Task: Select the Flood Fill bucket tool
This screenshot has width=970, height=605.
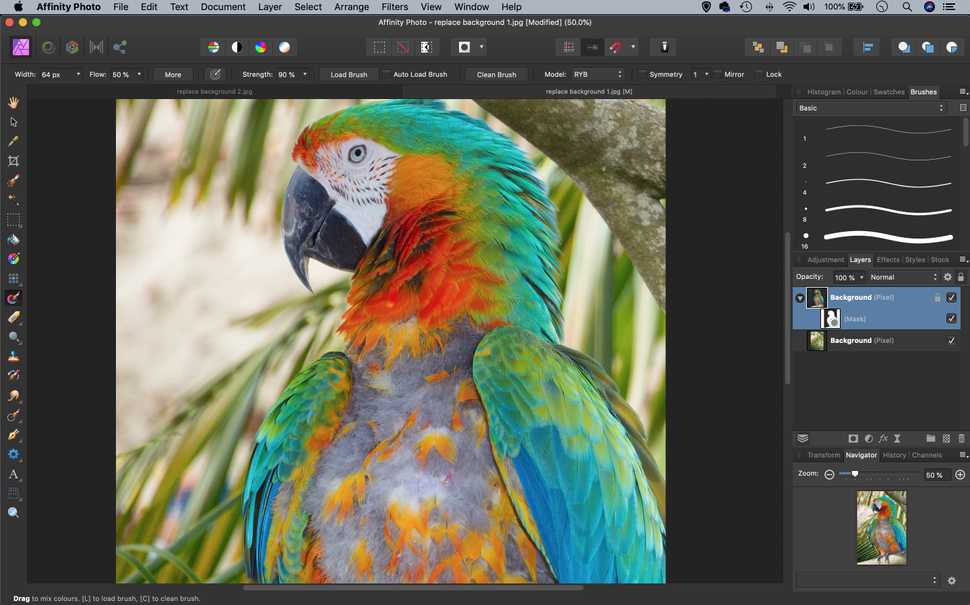Action: point(13,239)
